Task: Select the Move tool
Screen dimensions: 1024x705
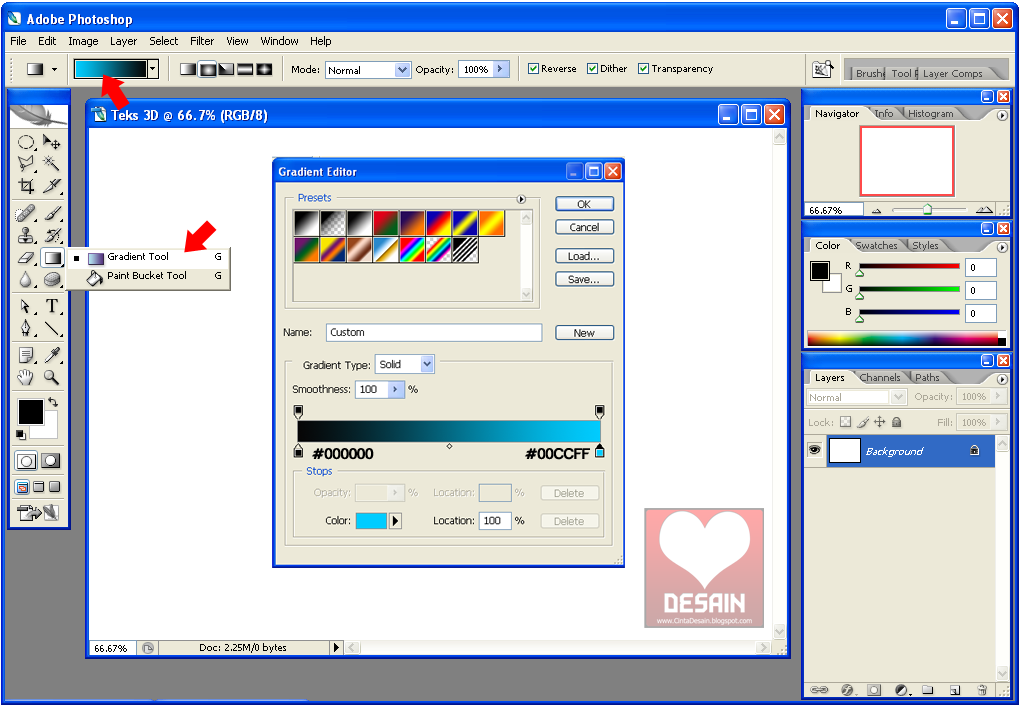Action: 52,142
